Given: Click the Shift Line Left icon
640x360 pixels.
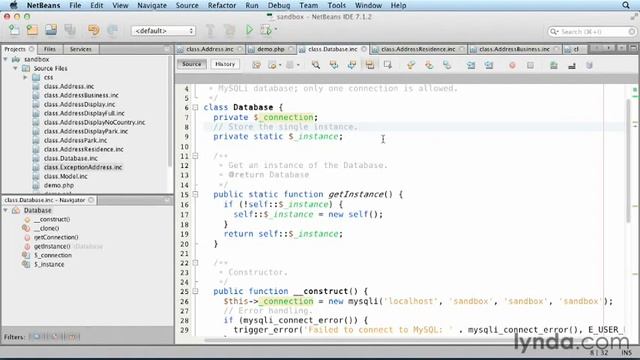Looking at the screenshot, I should coord(471,65).
